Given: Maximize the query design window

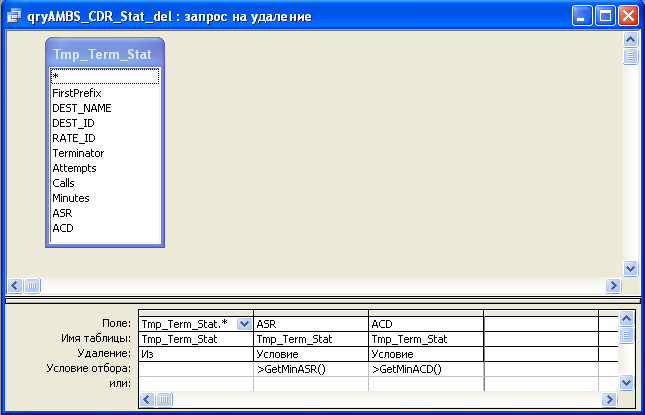Looking at the screenshot, I should coord(605,16).
